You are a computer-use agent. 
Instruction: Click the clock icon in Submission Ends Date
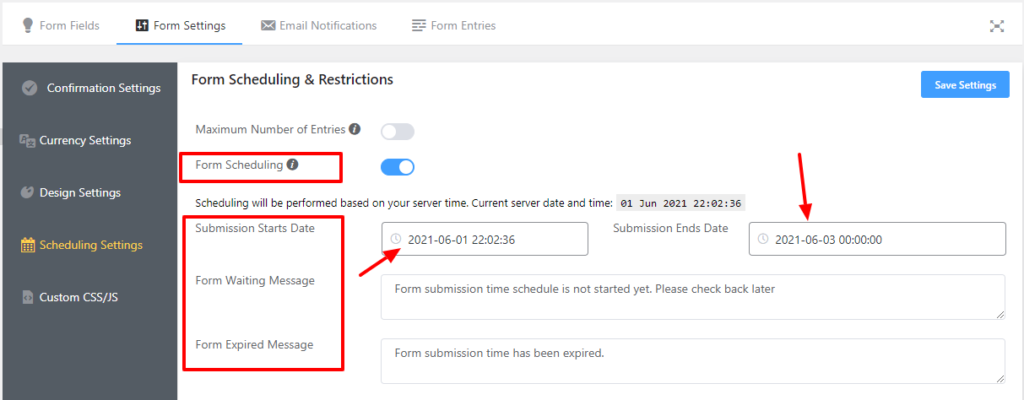click(764, 239)
